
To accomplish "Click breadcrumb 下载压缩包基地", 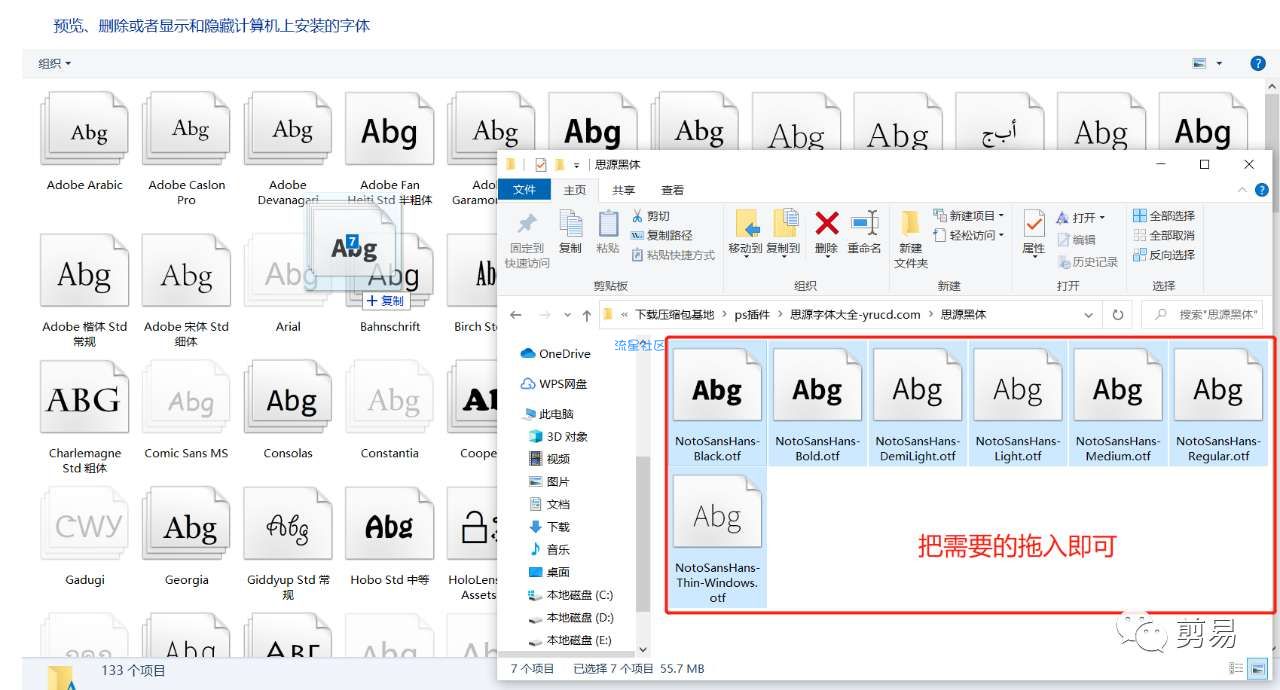I will tap(675, 314).
